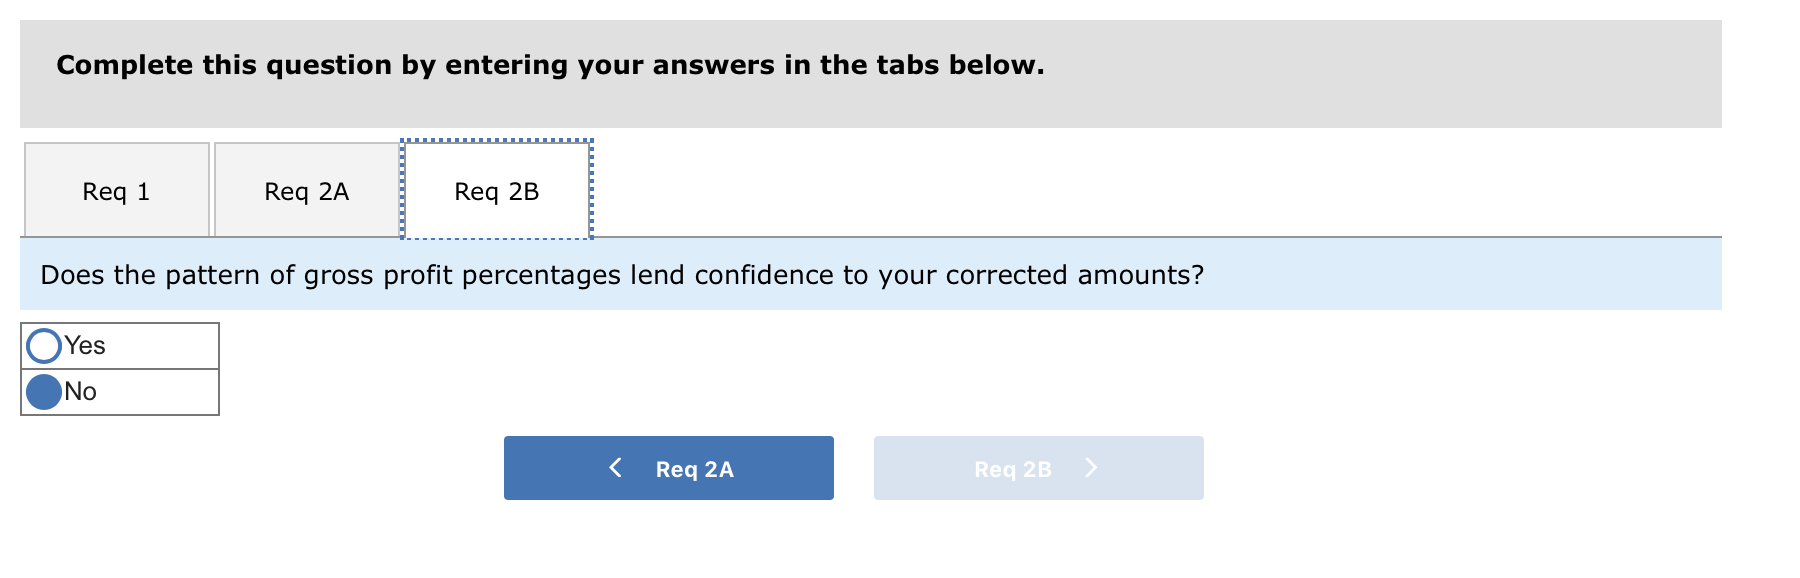The width and height of the screenshot is (1800, 578).
Task: Click the previous Req 2A navigation button
Action: click(x=668, y=468)
